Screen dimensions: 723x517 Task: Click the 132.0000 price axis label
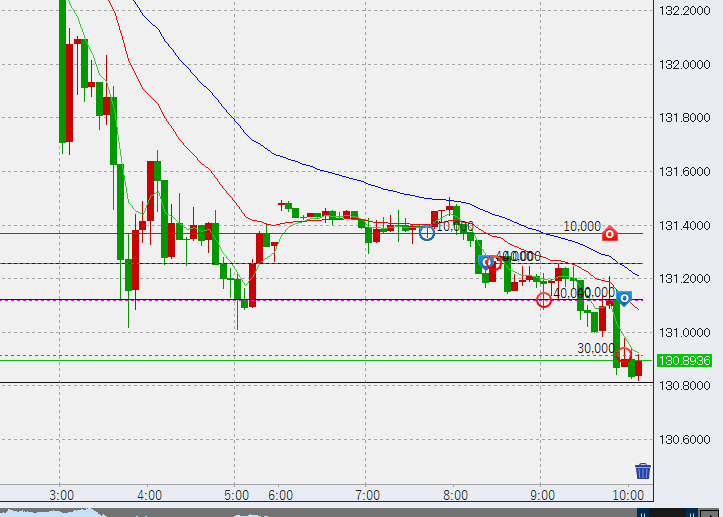click(x=684, y=65)
